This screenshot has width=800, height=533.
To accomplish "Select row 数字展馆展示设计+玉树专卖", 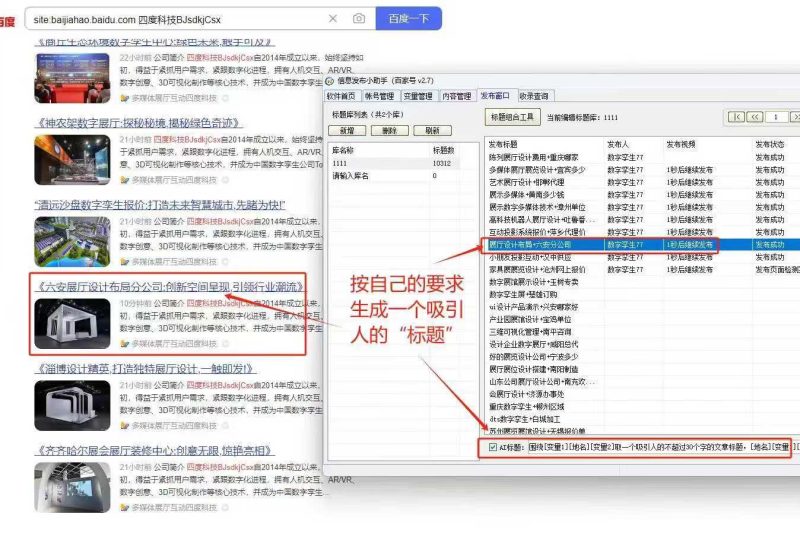I will 643,282.
